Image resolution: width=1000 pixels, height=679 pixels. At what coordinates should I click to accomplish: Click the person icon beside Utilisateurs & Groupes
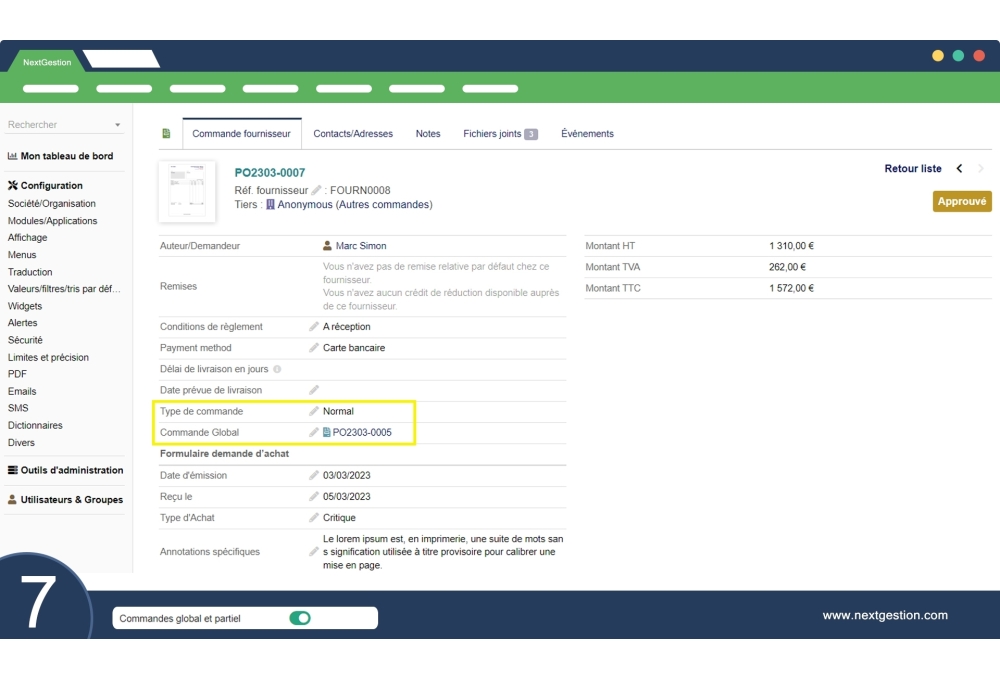click(x=11, y=499)
